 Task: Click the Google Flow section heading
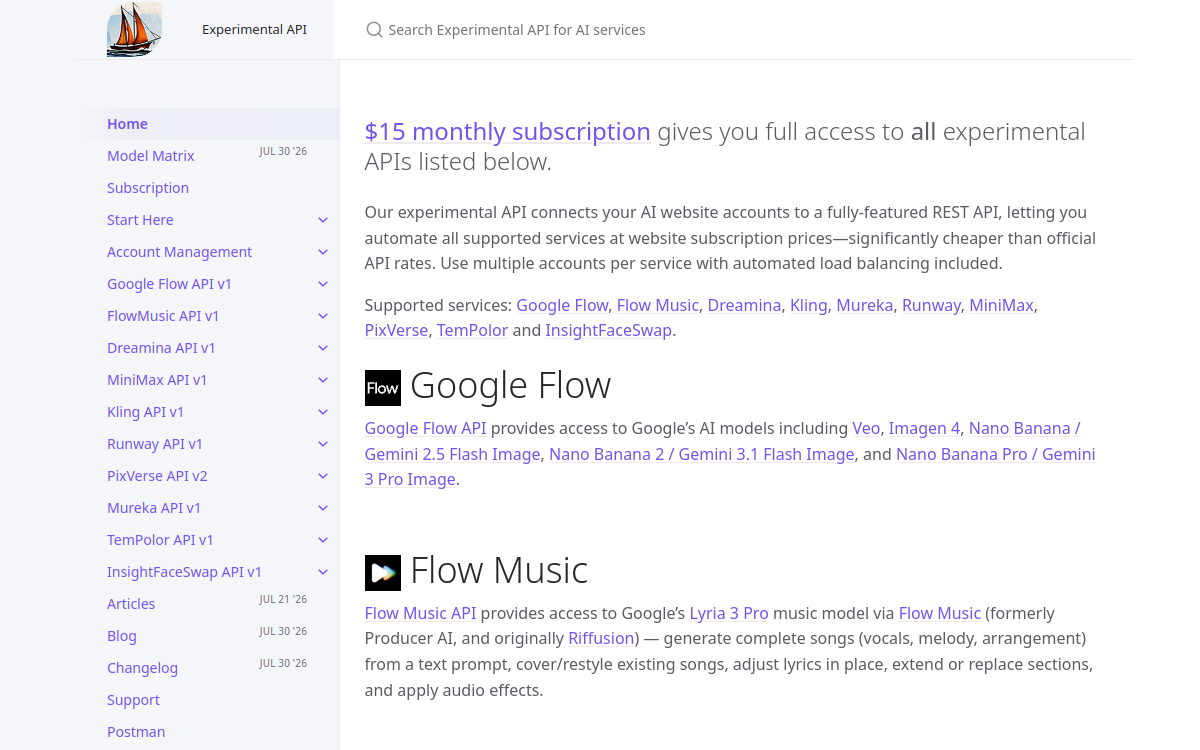point(510,385)
